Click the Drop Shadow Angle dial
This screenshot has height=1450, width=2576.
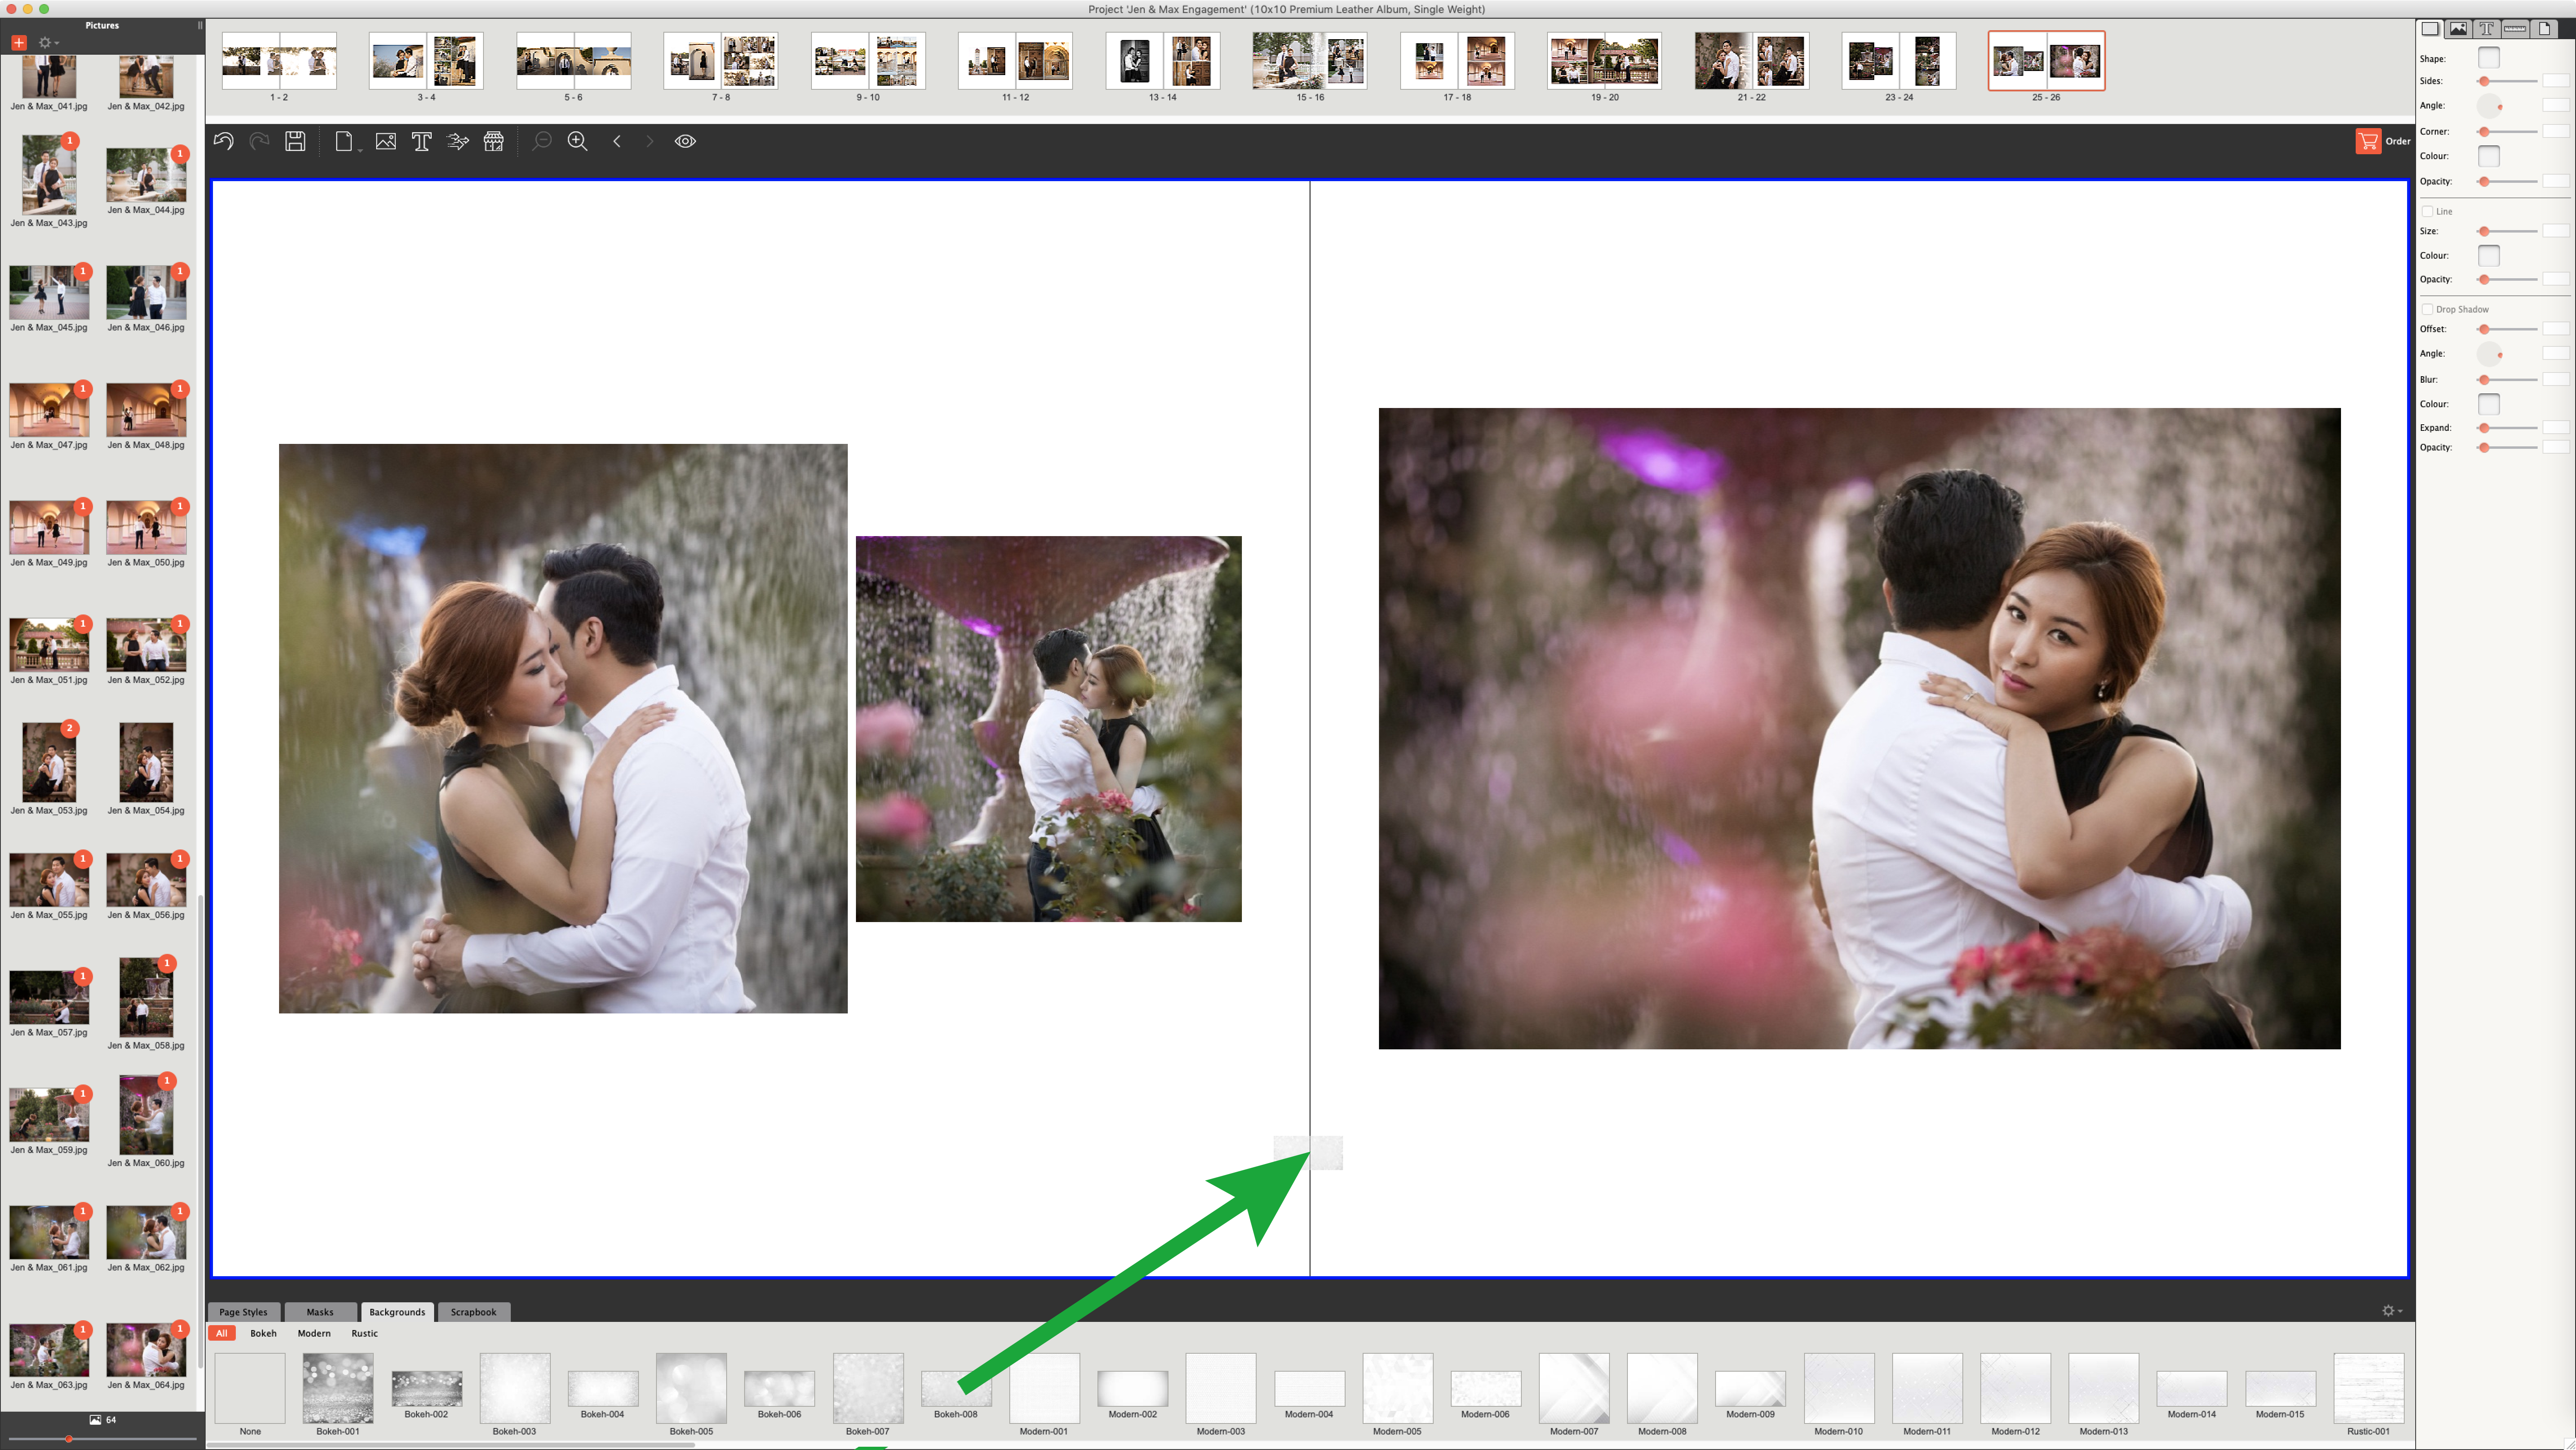2490,354
